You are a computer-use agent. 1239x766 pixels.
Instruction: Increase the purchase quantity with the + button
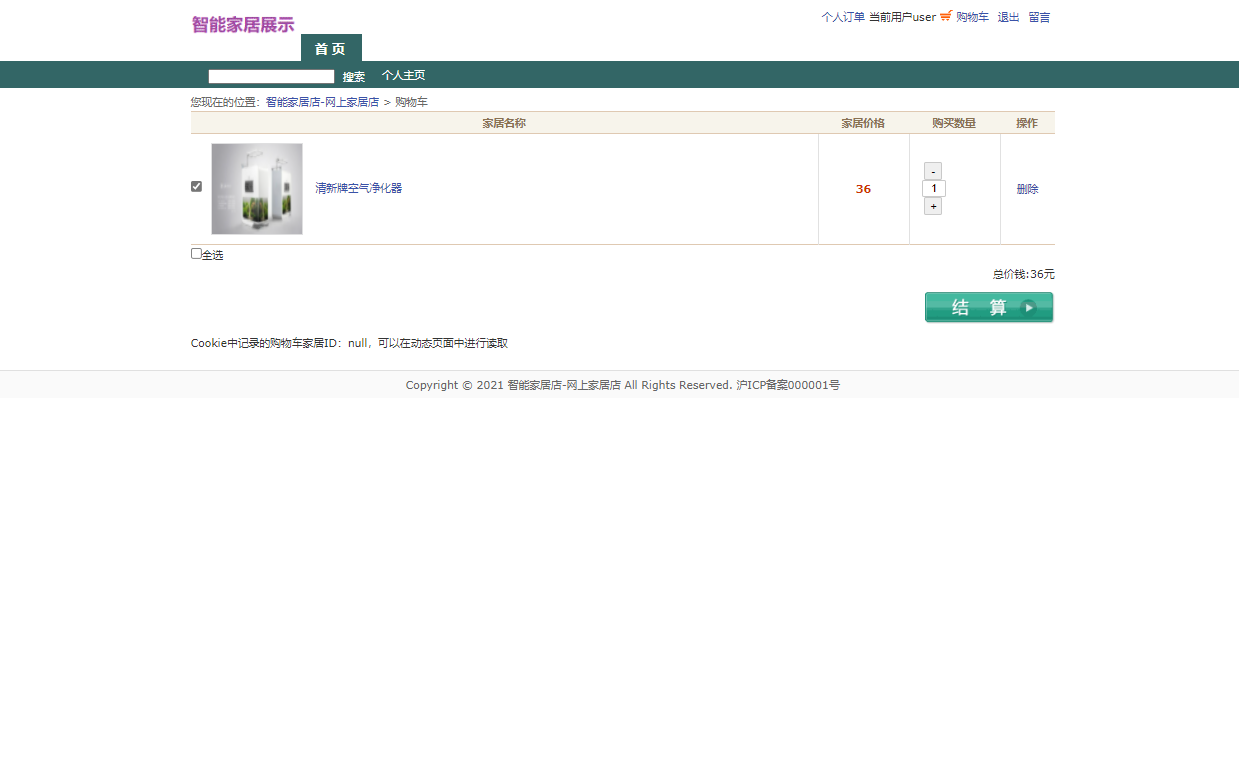click(932, 206)
